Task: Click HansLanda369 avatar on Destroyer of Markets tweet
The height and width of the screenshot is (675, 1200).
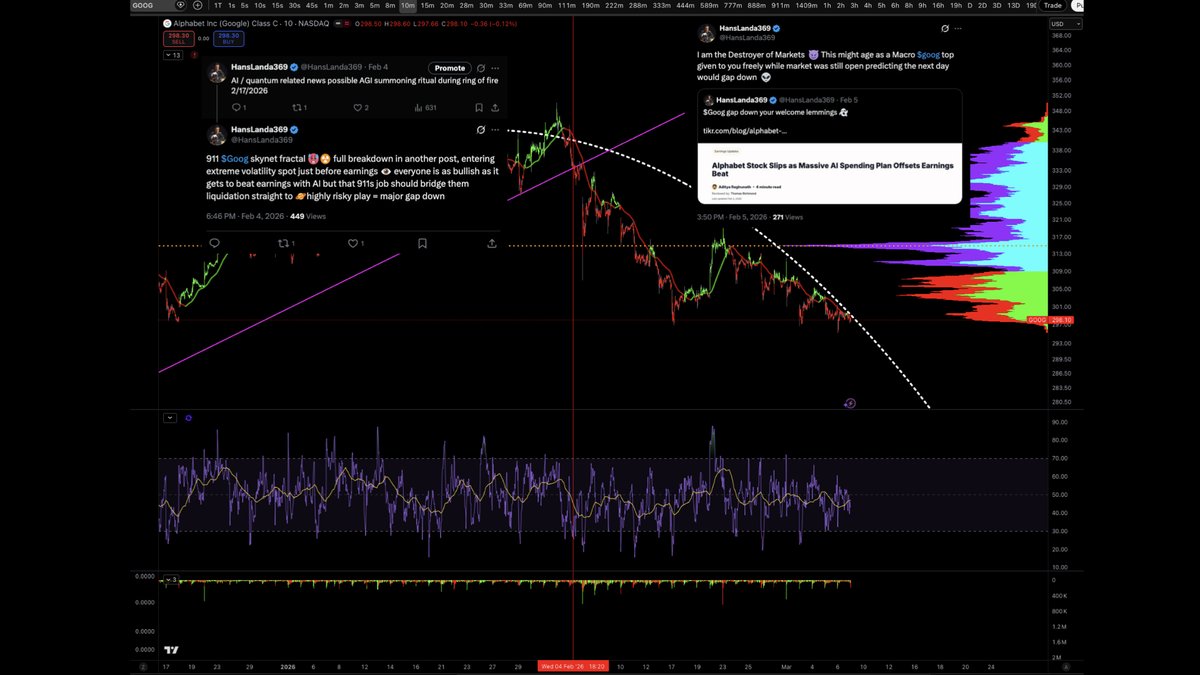Action: (x=706, y=33)
